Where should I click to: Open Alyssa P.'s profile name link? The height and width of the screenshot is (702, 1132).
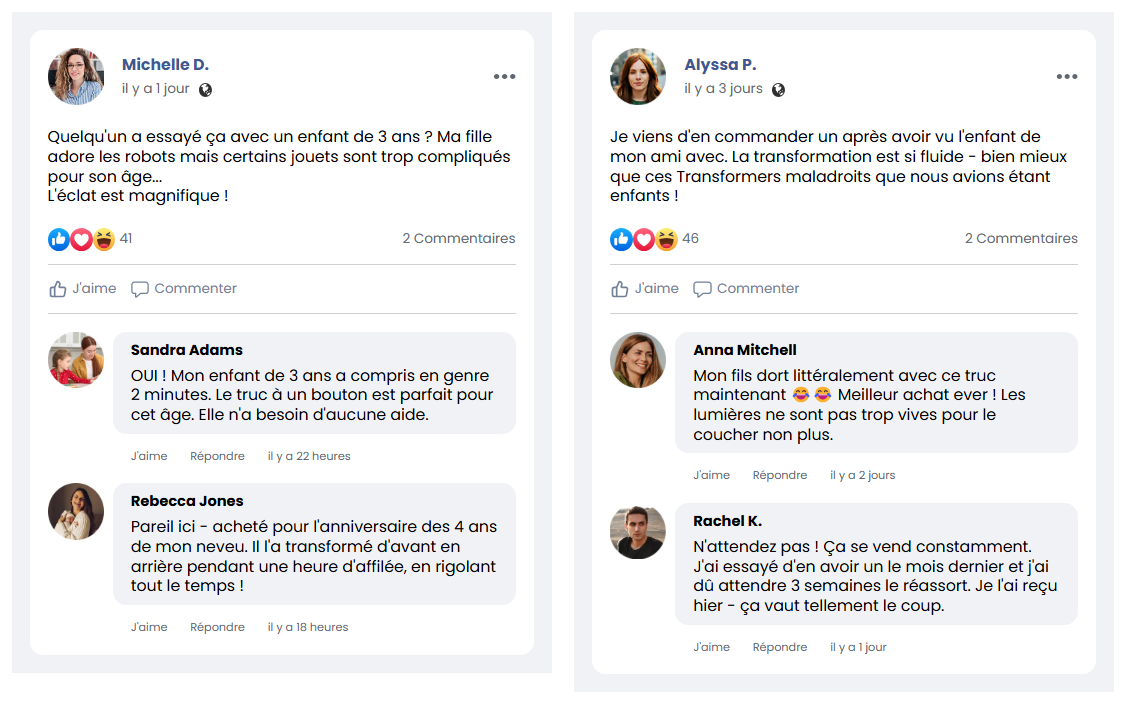[x=720, y=65]
